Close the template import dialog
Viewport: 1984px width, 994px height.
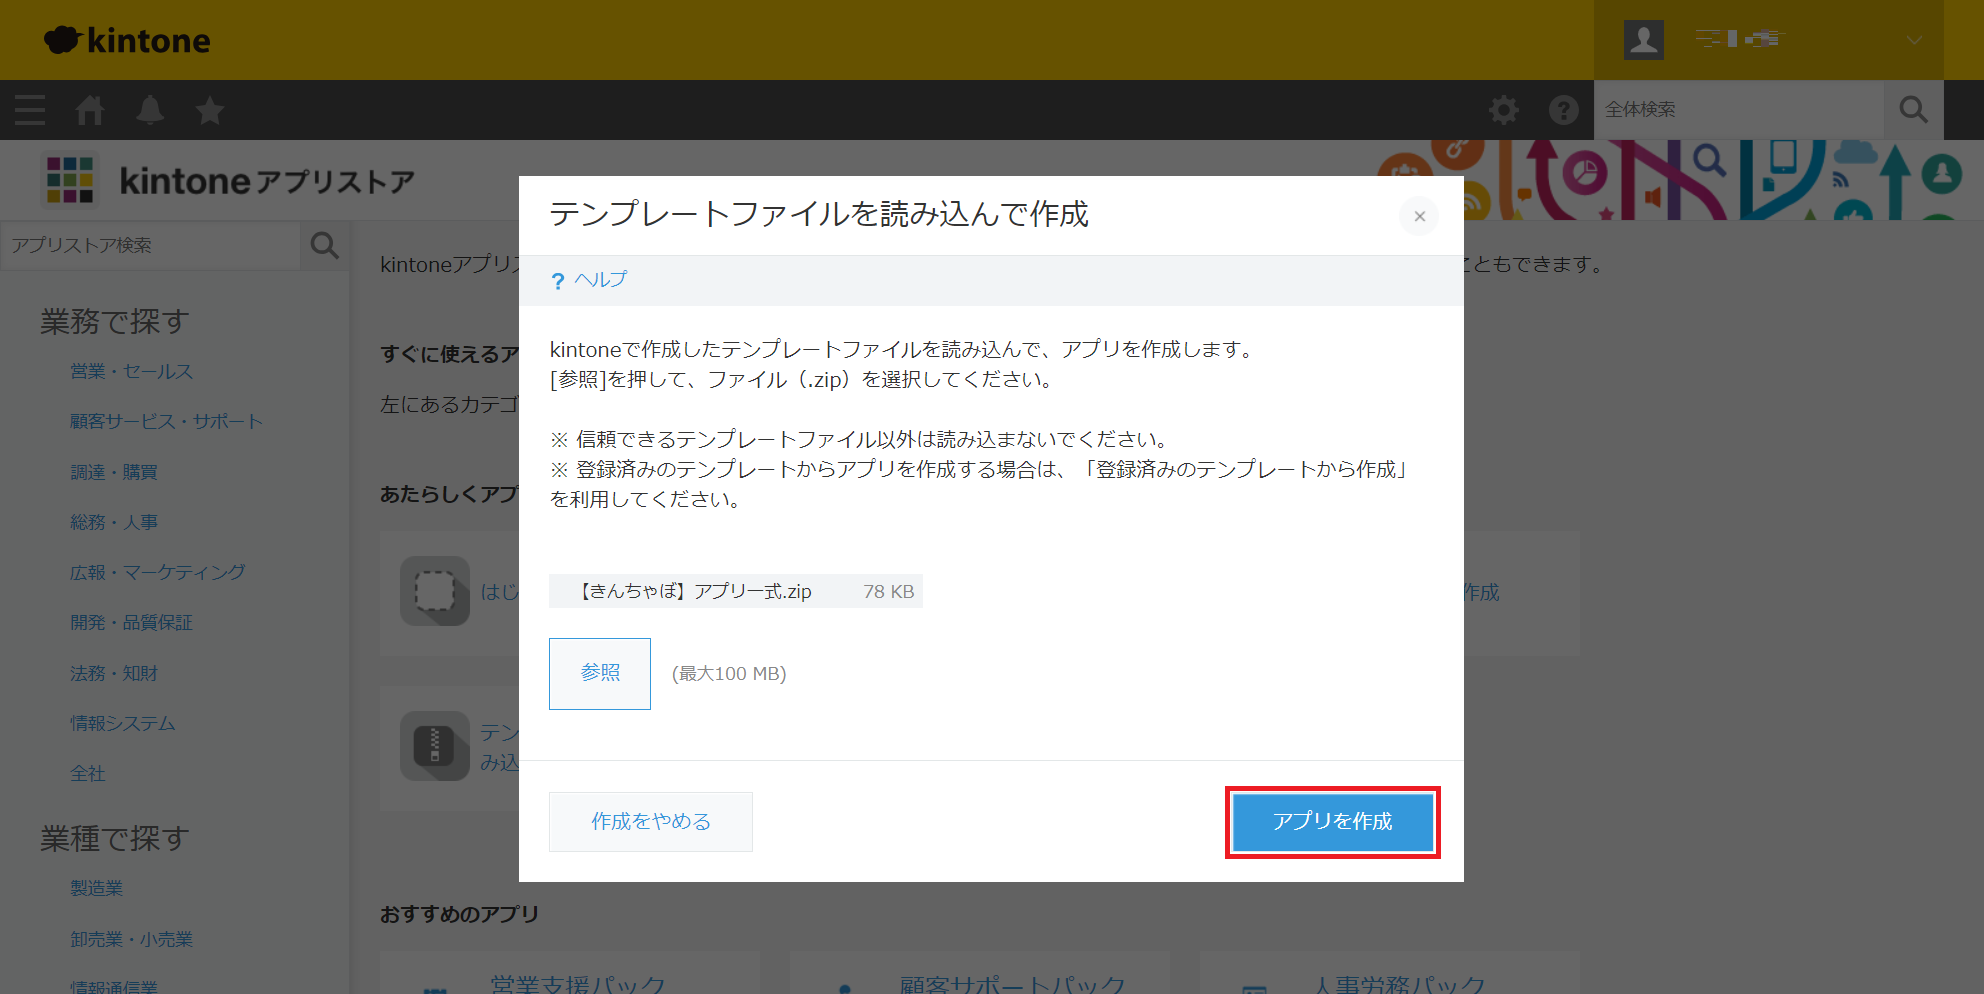pyautogui.click(x=1419, y=216)
